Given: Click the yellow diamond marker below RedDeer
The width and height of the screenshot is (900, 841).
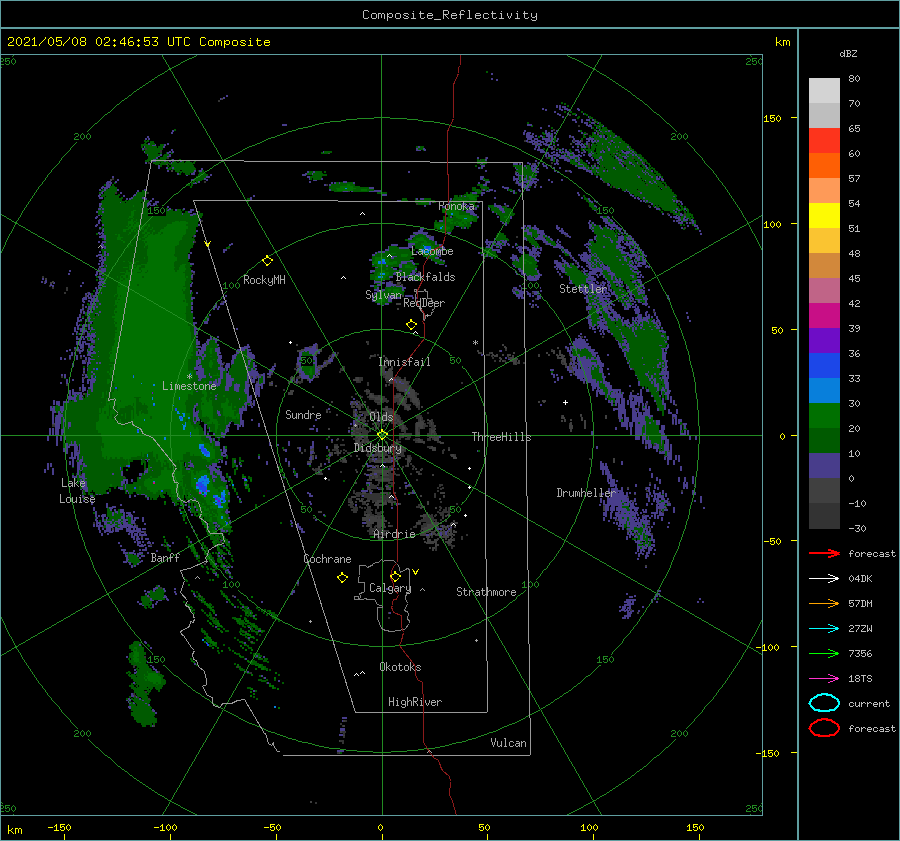Looking at the screenshot, I should 411,325.
